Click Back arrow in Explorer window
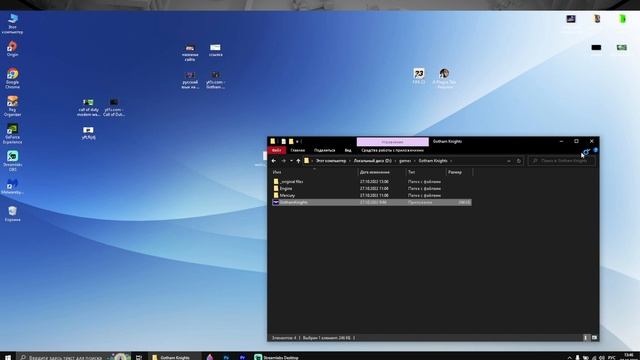The width and height of the screenshot is (640, 360). [273, 161]
